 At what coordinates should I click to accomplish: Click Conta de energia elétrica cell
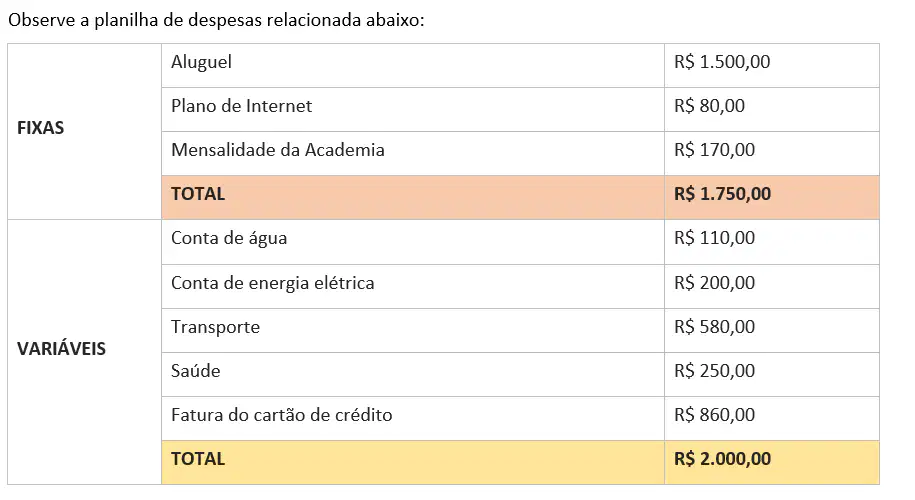413,286
